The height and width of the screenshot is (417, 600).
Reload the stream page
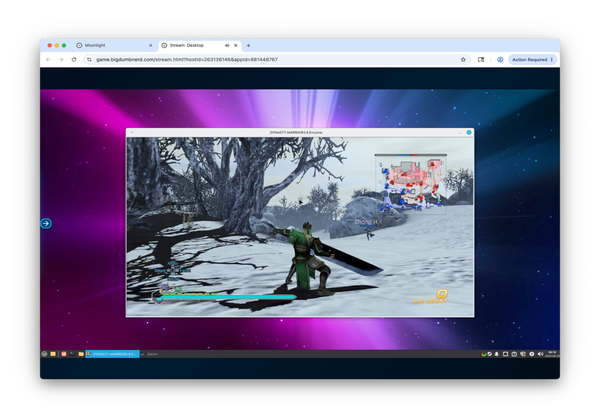point(74,59)
